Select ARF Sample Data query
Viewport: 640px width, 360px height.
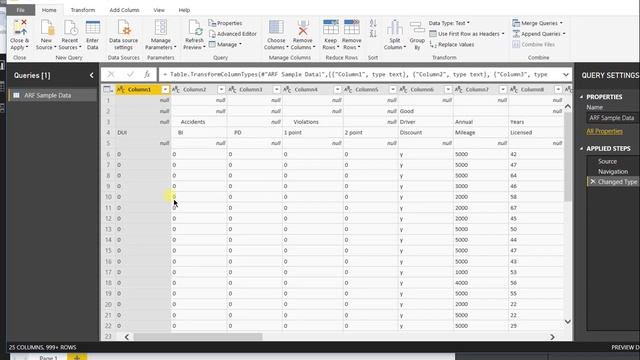(x=53, y=95)
